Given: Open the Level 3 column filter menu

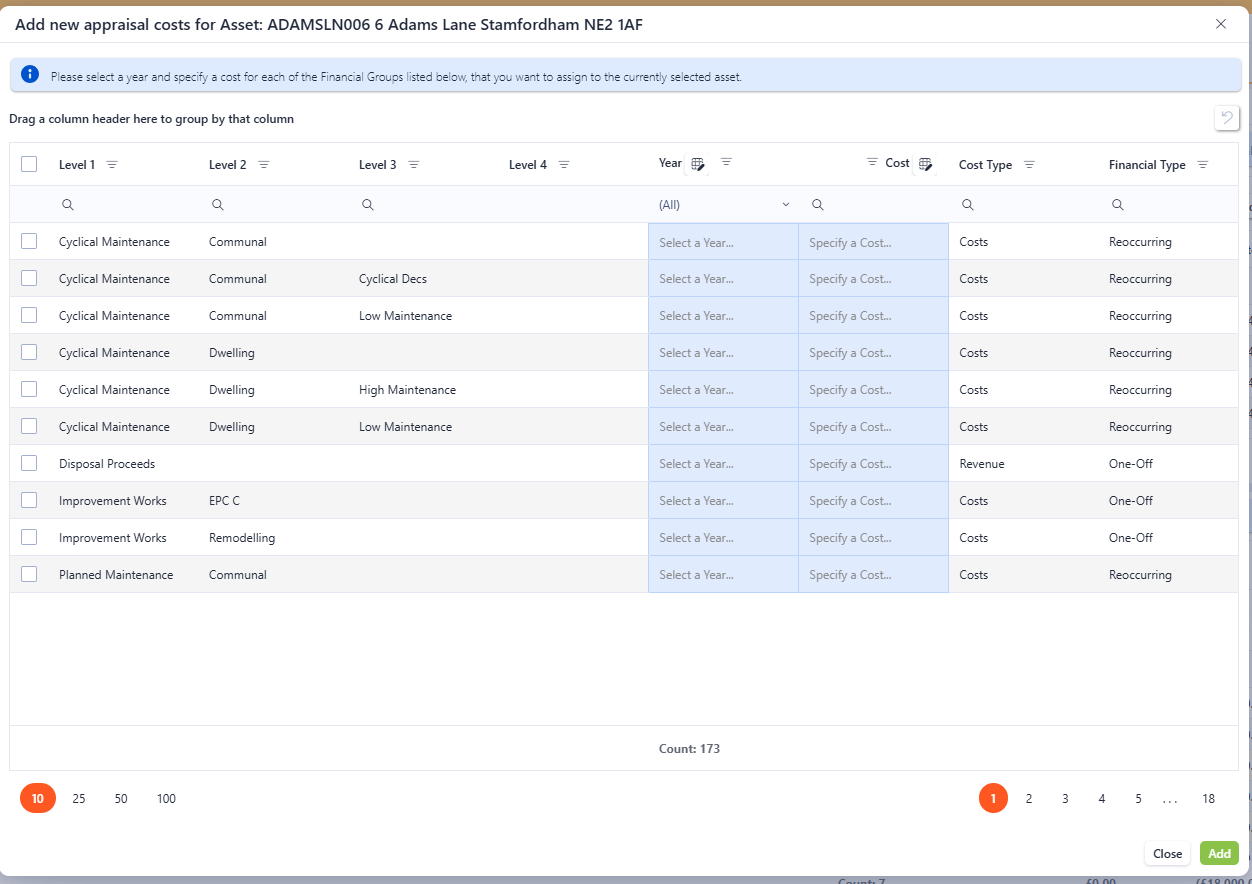Looking at the screenshot, I should [x=414, y=165].
